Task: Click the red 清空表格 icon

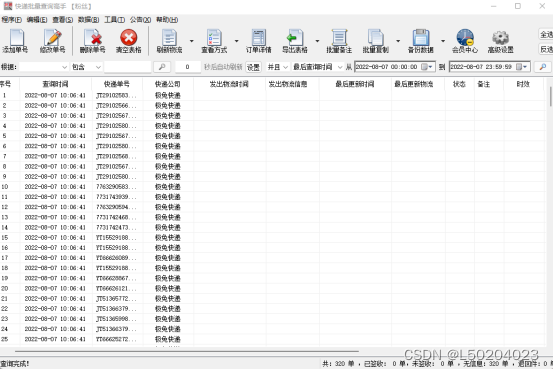Action: coord(129,41)
